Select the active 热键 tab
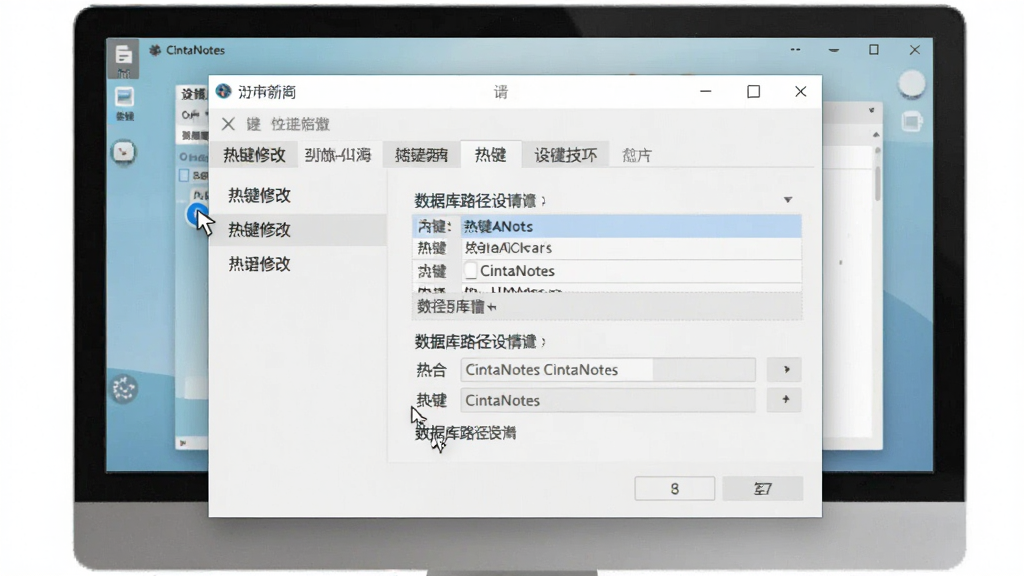The width and height of the screenshot is (1024, 576). (x=490, y=155)
